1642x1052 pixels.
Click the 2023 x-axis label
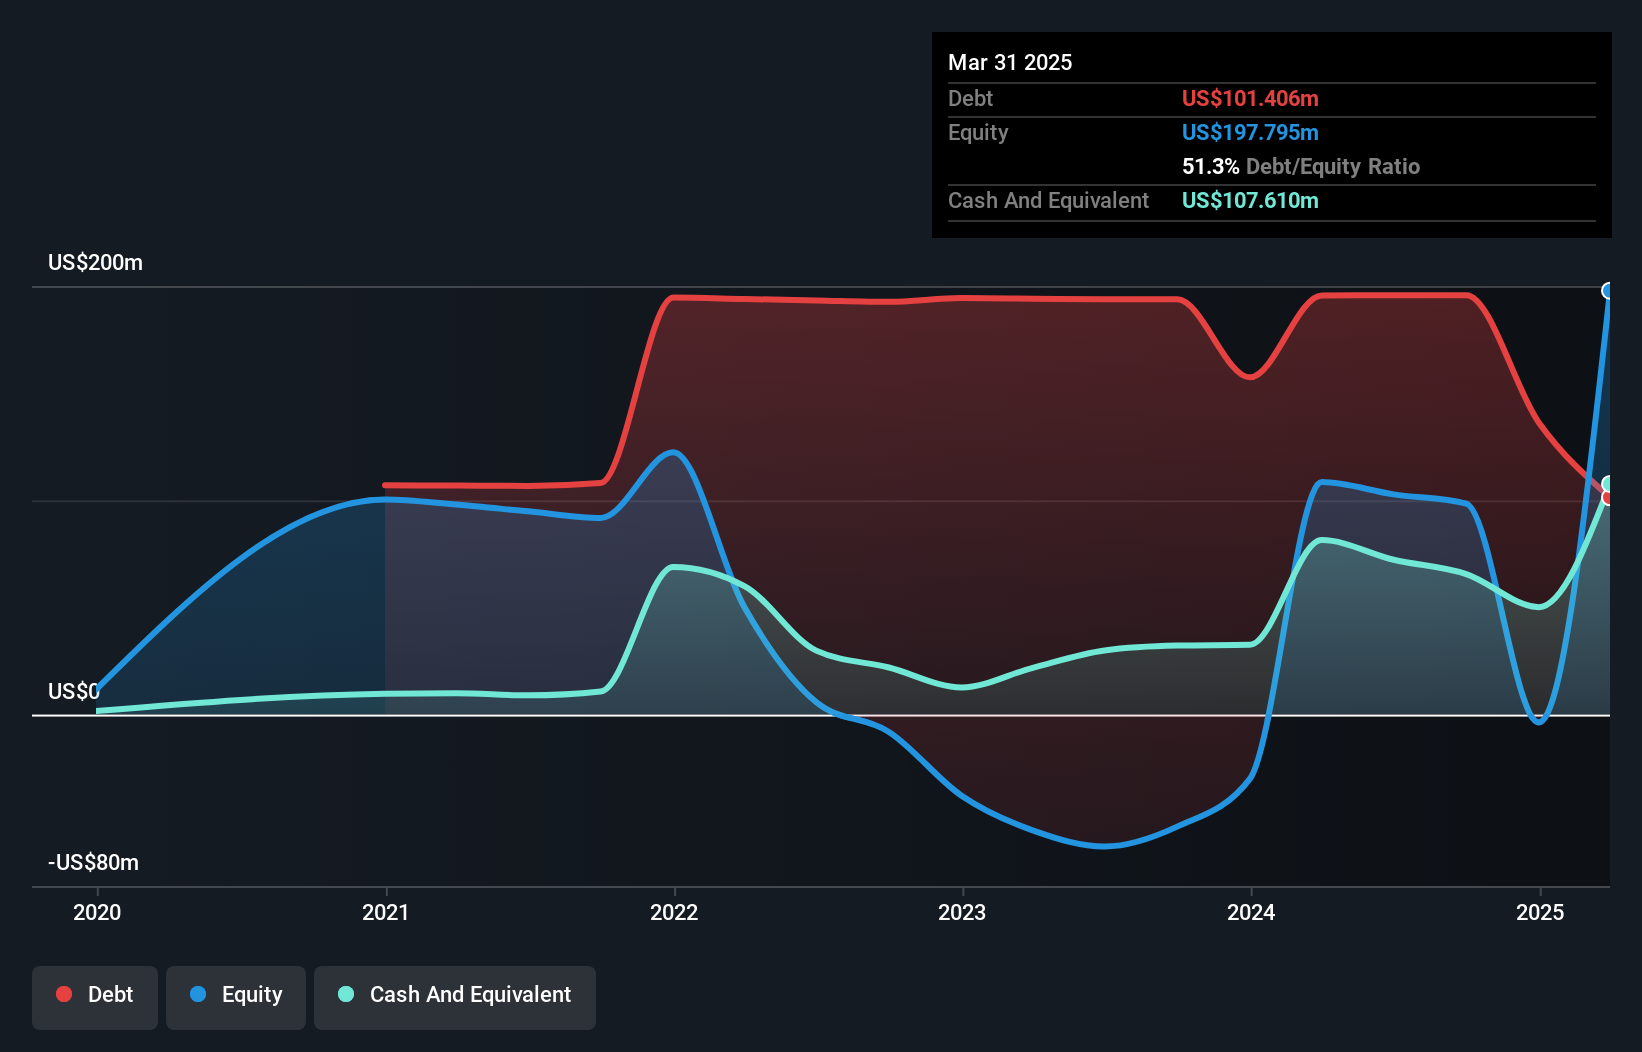point(962,912)
